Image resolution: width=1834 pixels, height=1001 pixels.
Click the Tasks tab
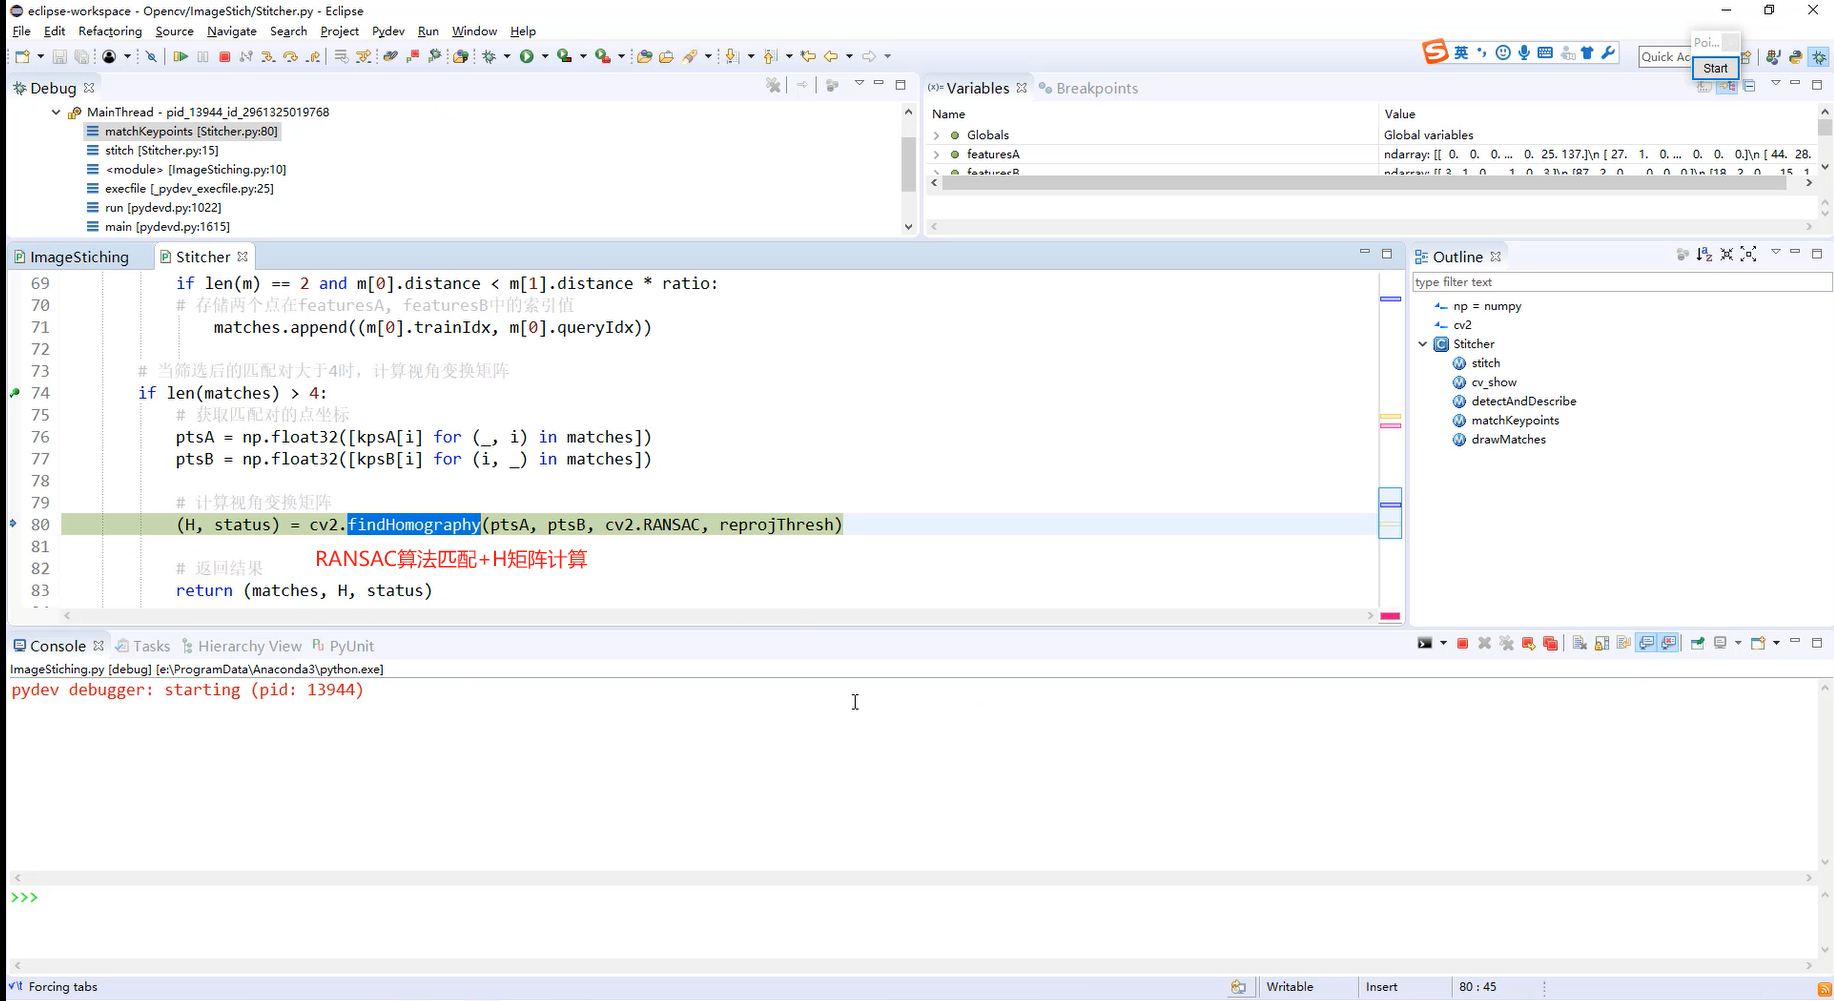point(143,646)
